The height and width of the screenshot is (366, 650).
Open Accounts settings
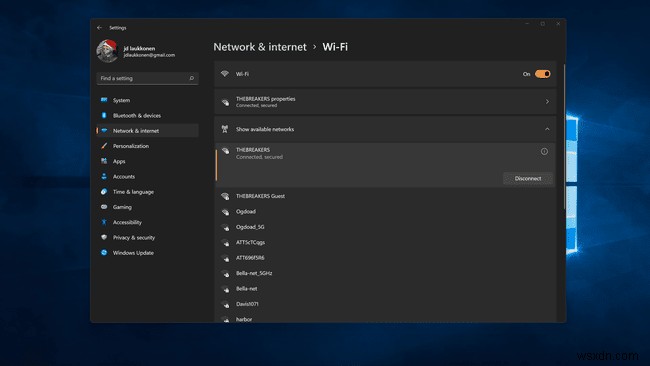pos(148,177)
